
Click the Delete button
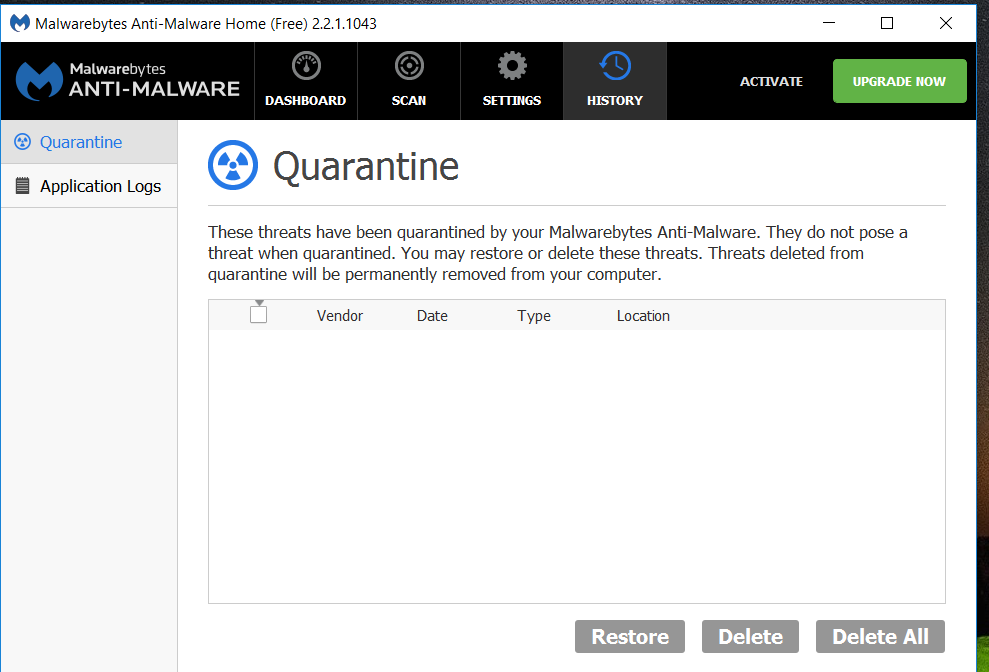pyautogui.click(x=750, y=636)
